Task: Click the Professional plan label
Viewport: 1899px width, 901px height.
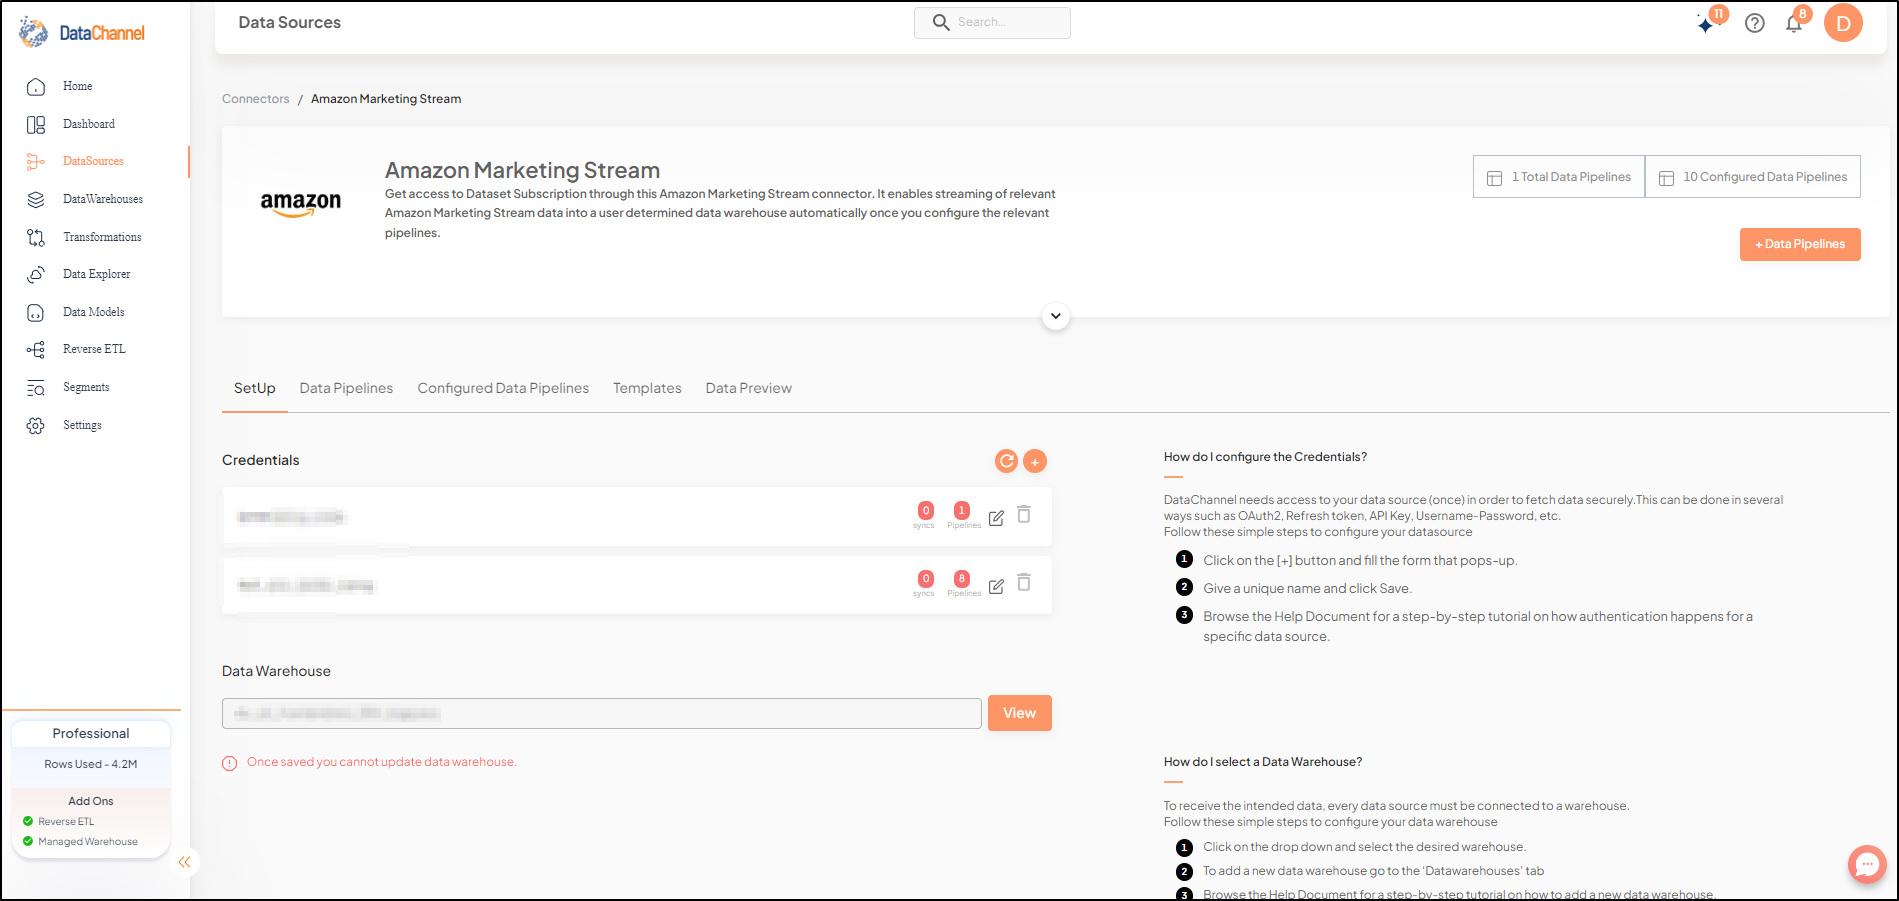Action: (x=91, y=733)
